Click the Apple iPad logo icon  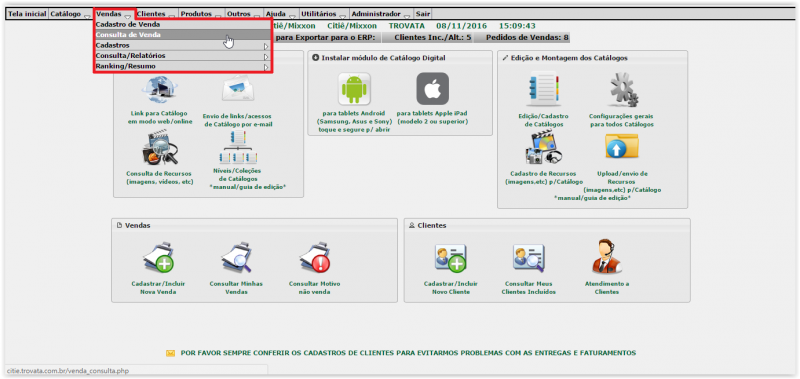432,89
